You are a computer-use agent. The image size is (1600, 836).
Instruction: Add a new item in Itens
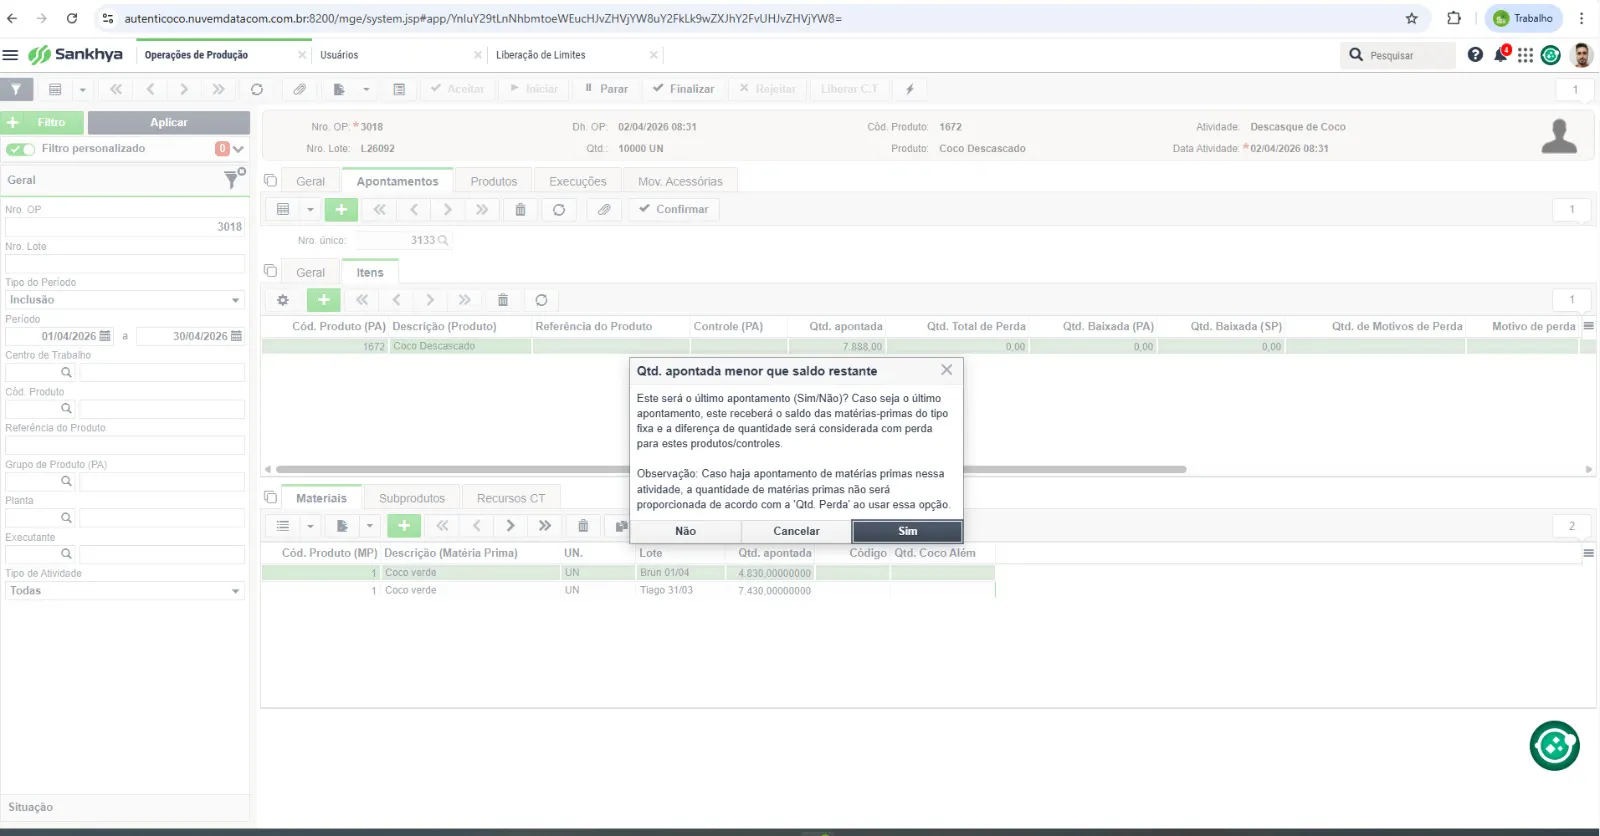click(x=324, y=300)
